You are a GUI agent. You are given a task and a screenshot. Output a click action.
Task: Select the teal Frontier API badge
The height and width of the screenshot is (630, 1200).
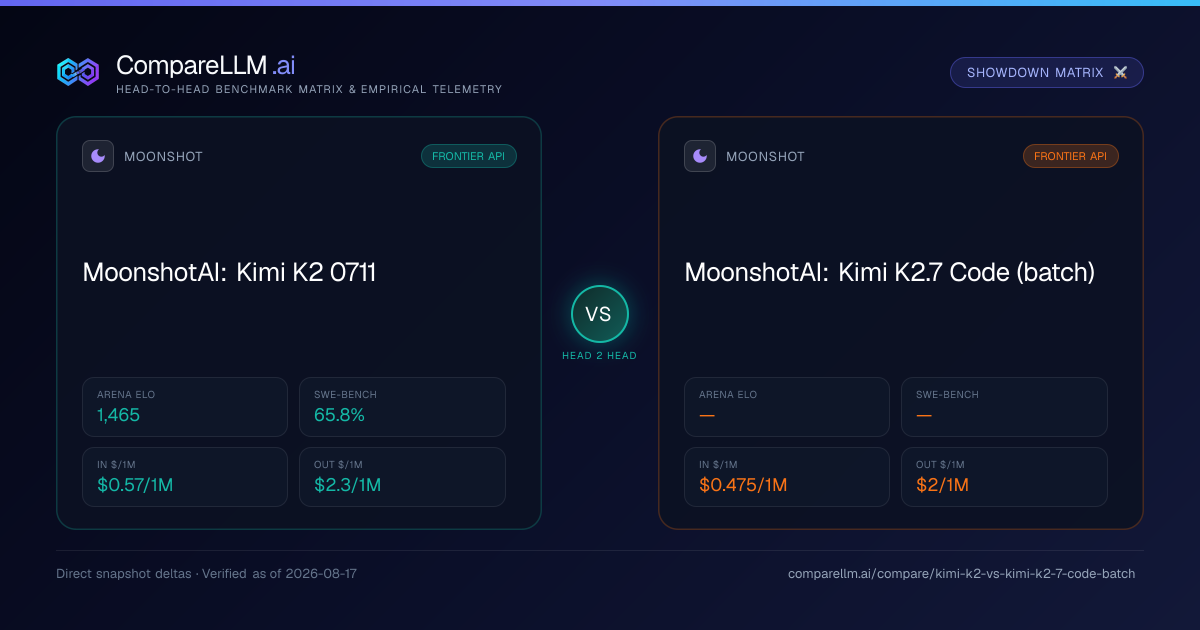click(x=468, y=156)
